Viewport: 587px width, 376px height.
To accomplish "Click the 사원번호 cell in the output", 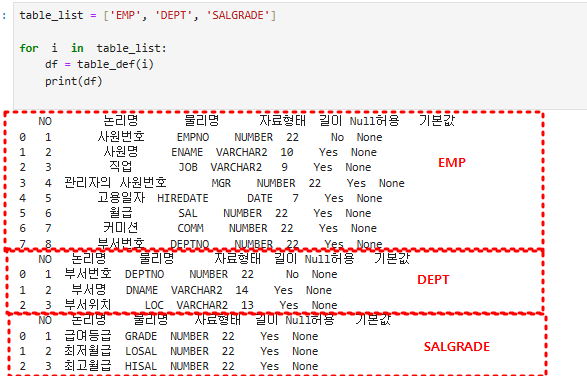I will (121, 137).
